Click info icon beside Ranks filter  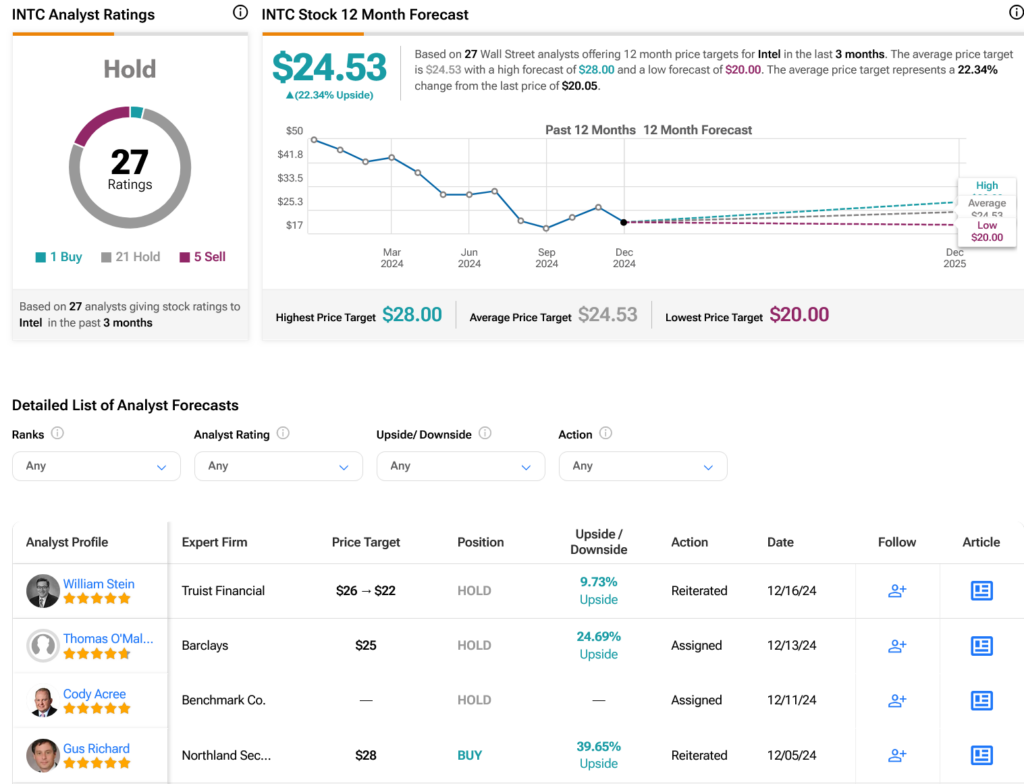[57, 434]
